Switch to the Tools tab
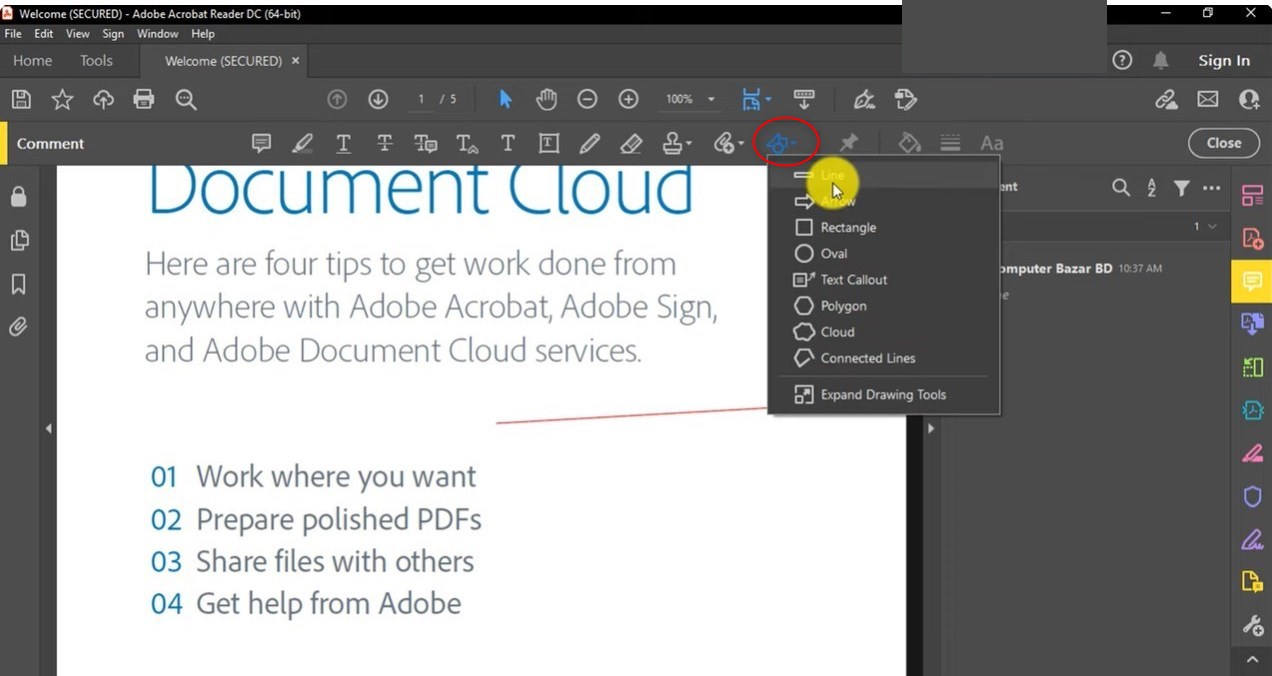This screenshot has height=676, width=1272. click(x=95, y=60)
